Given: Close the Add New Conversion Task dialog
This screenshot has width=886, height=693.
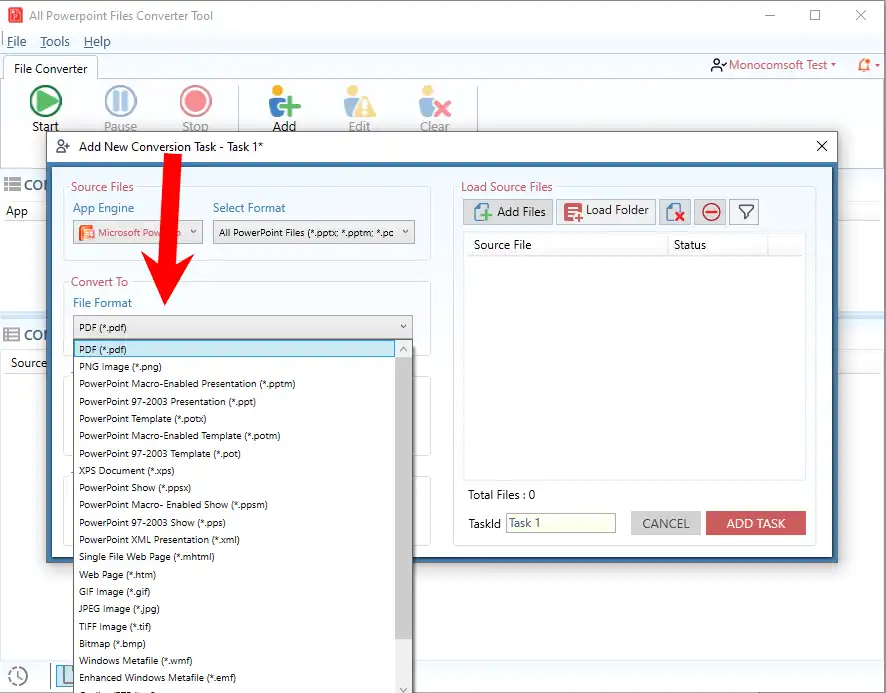Looking at the screenshot, I should 822,146.
